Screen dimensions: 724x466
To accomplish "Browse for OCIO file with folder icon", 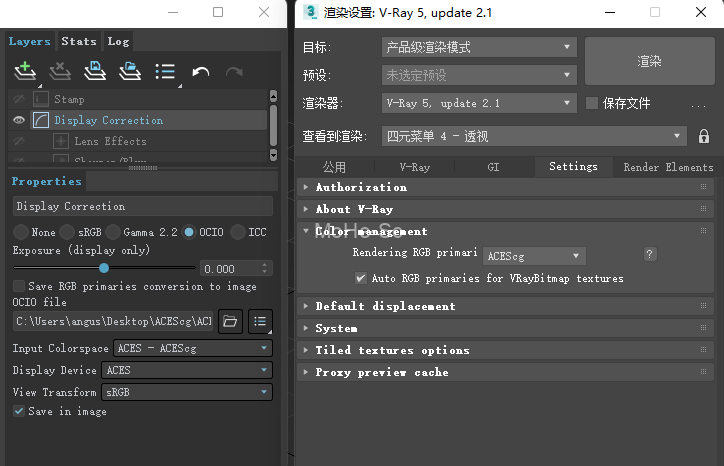I will [230, 321].
